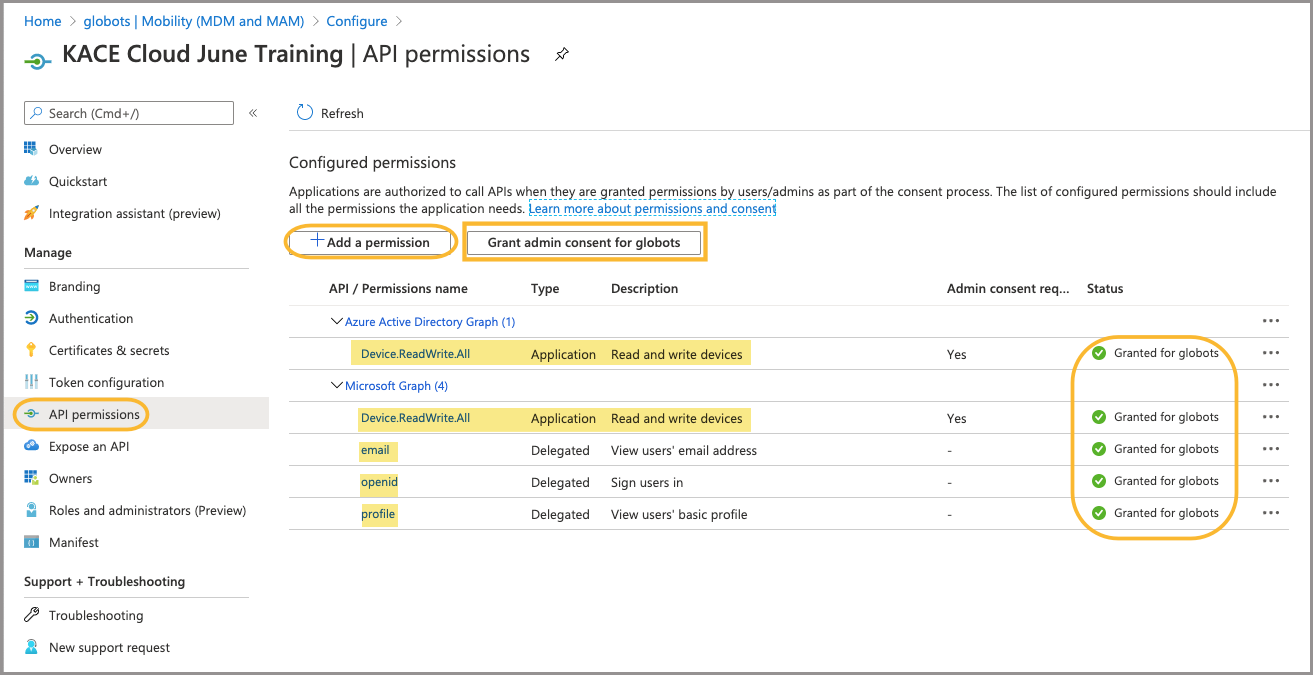Select API permissions in sidebar menu
The height and width of the screenshot is (675, 1313).
point(94,414)
